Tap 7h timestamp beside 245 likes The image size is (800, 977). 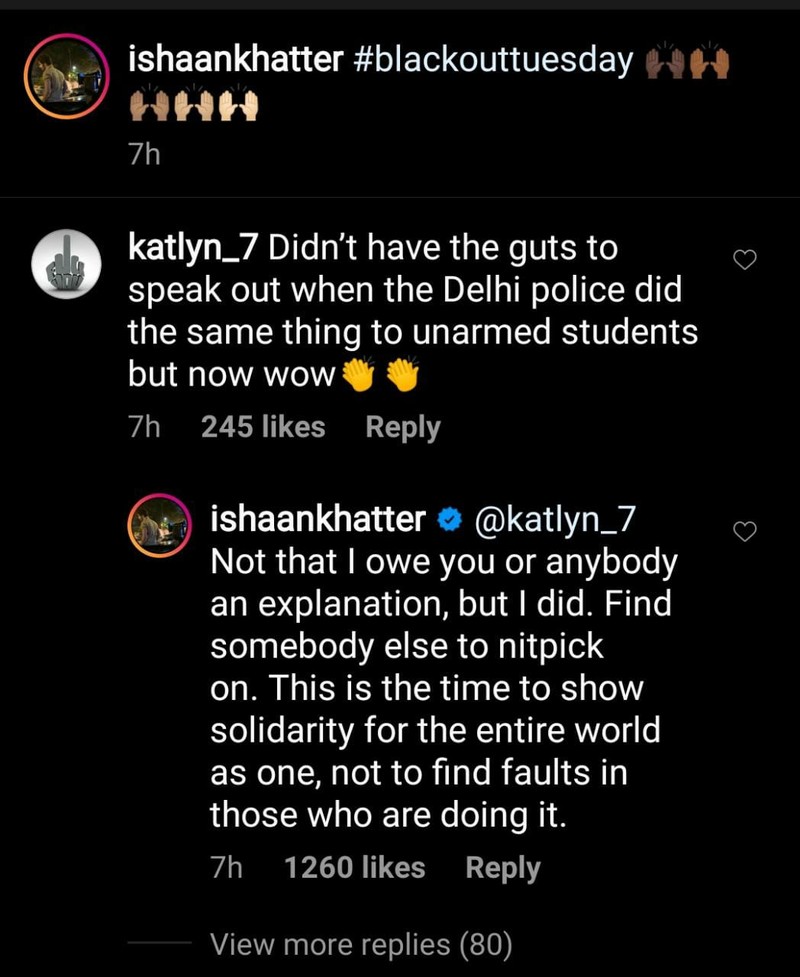coord(145,427)
